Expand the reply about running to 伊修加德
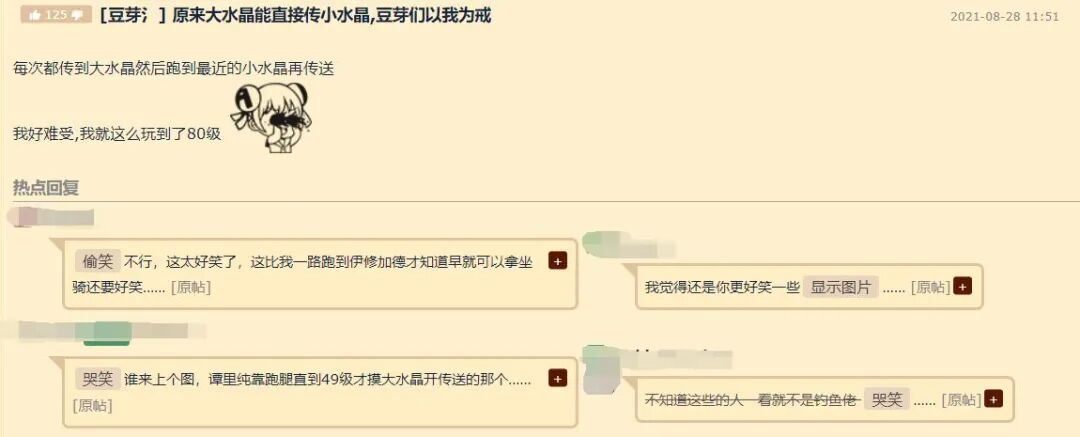The height and width of the screenshot is (437, 1080). [557, 261]
